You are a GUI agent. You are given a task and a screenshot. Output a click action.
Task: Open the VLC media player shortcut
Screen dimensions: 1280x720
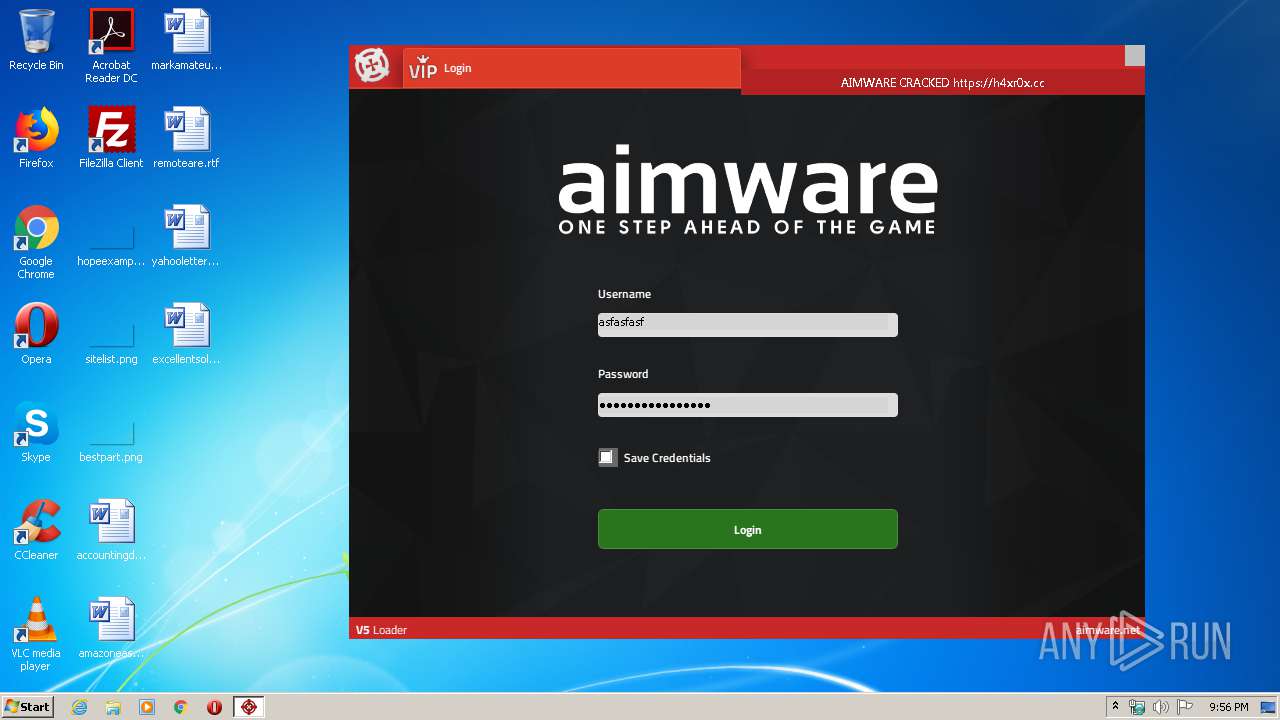coord(36,634)
